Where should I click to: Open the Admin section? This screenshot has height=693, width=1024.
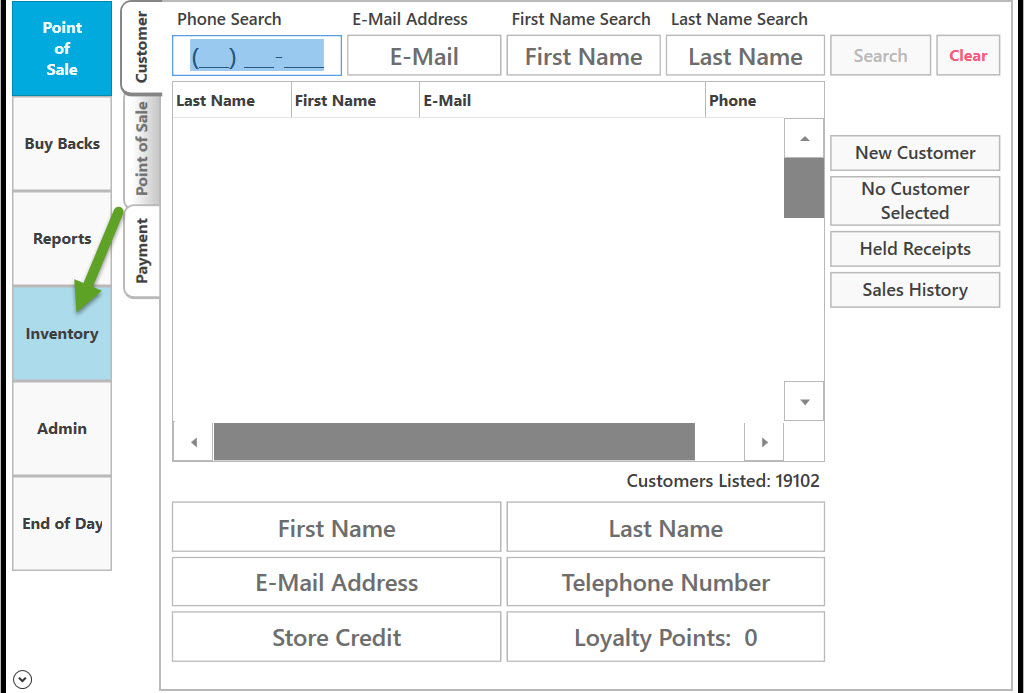[x=62, y=428]
